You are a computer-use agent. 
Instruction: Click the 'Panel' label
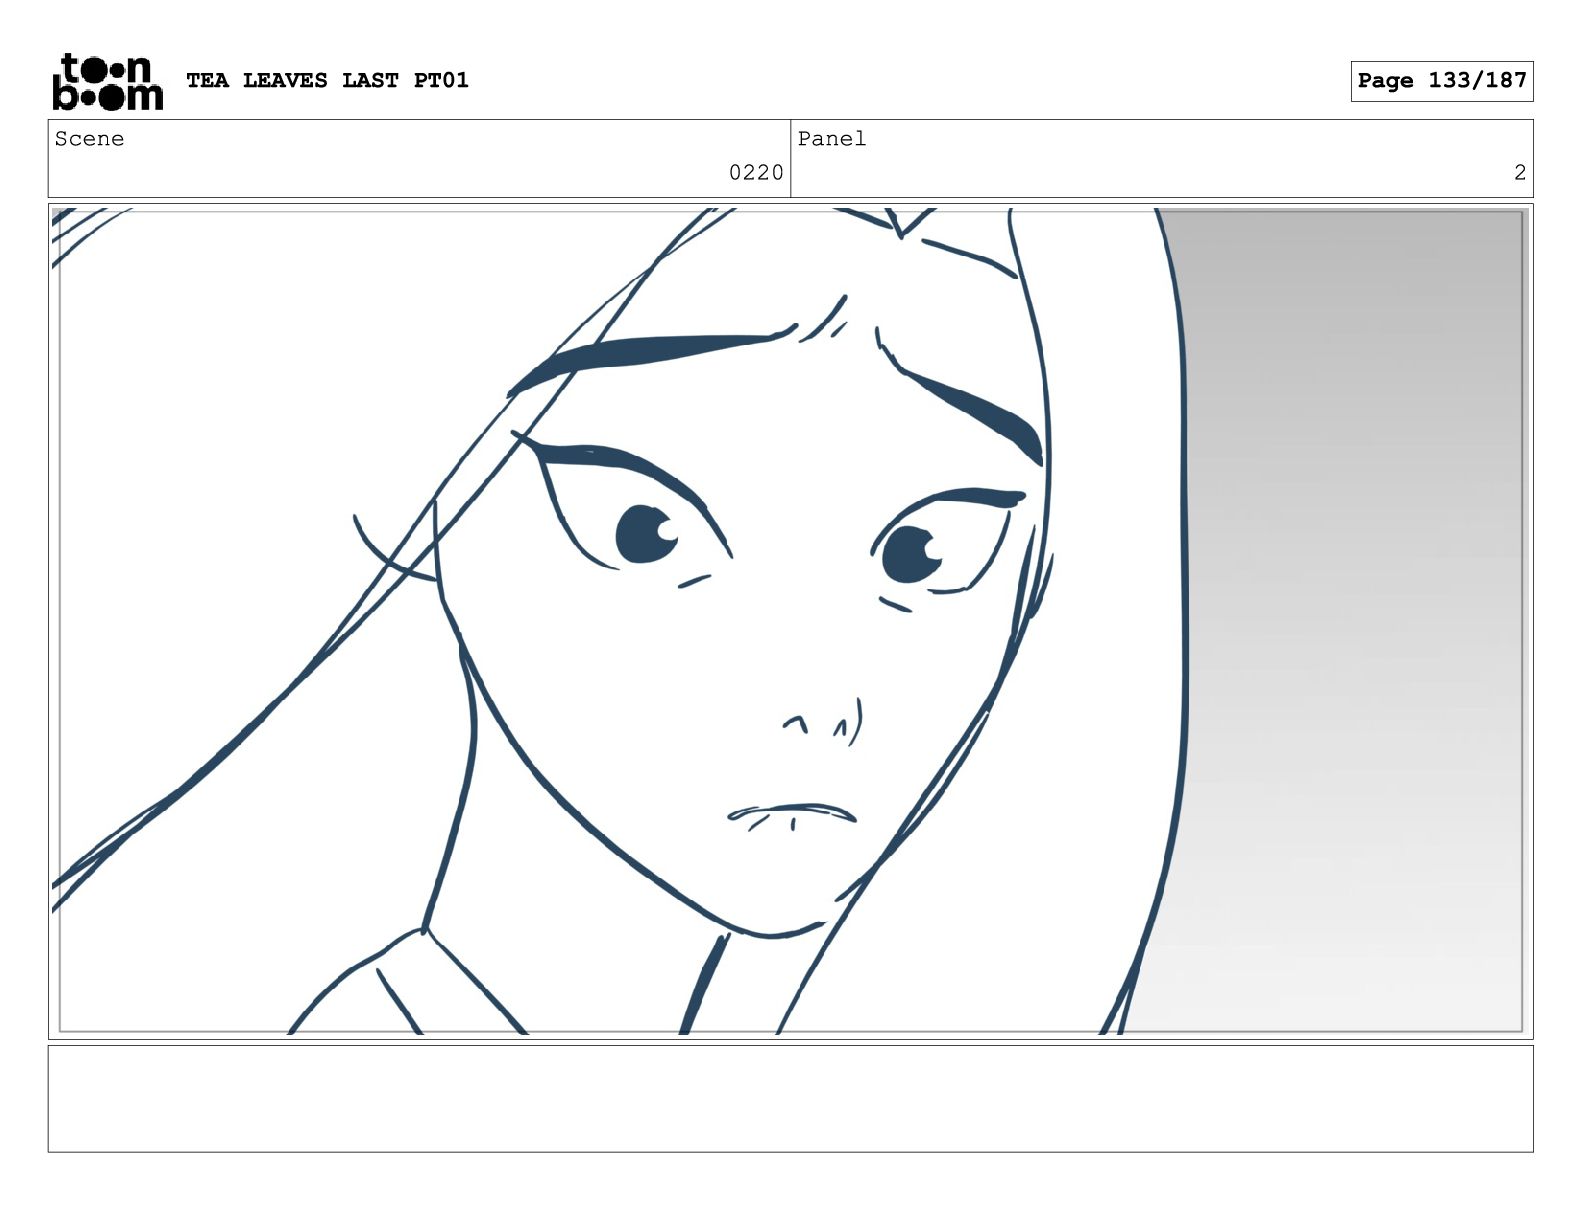coord(832,139)
